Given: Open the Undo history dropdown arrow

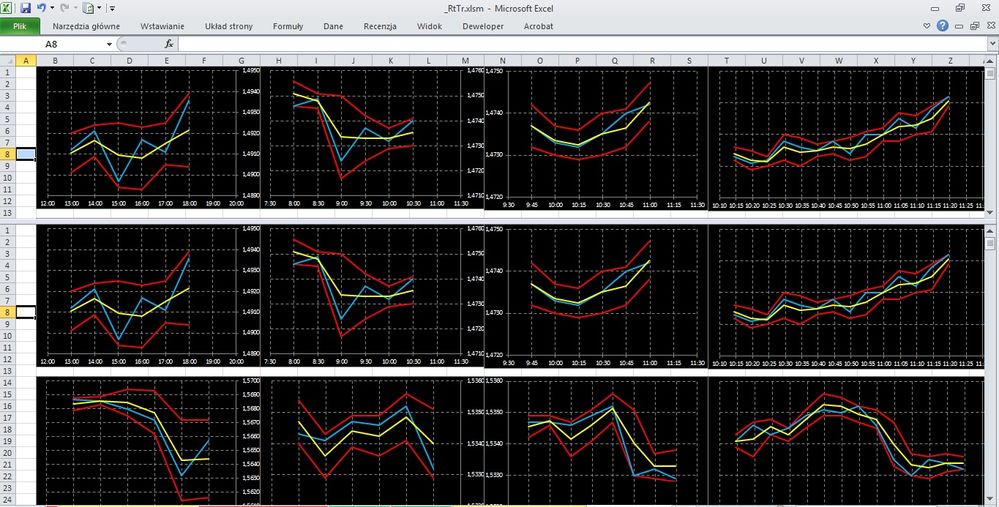Looking at the screenshot, I should (x=52, y=8).
